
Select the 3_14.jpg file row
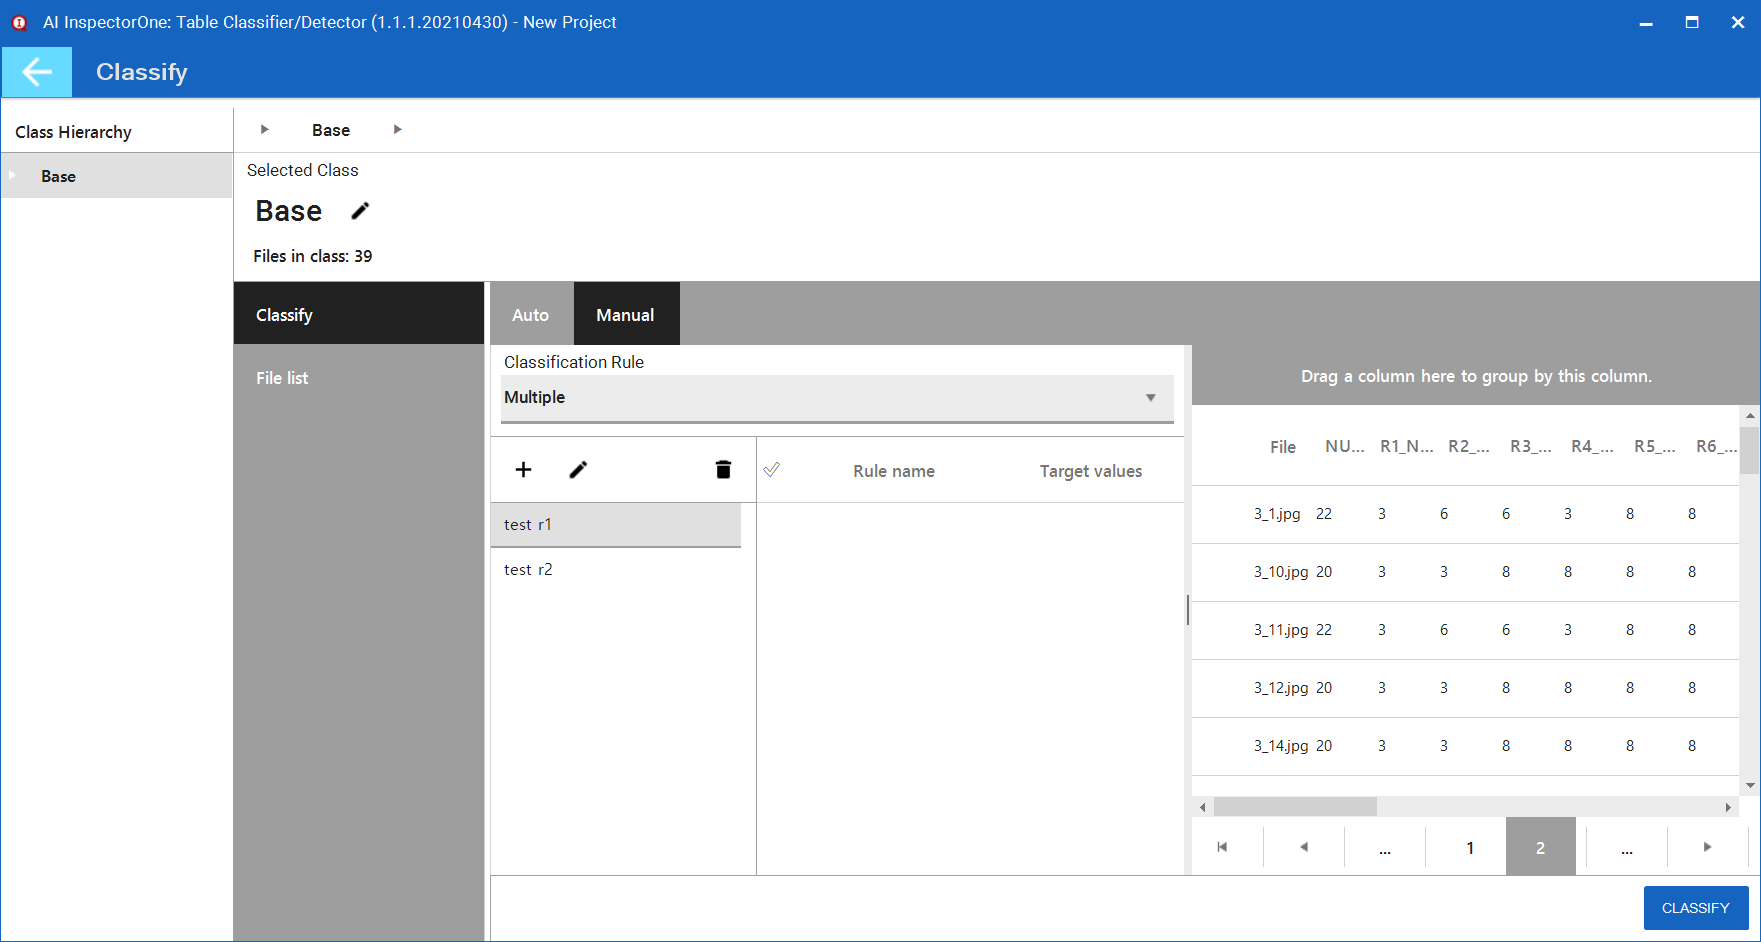tap(1465, 746)
